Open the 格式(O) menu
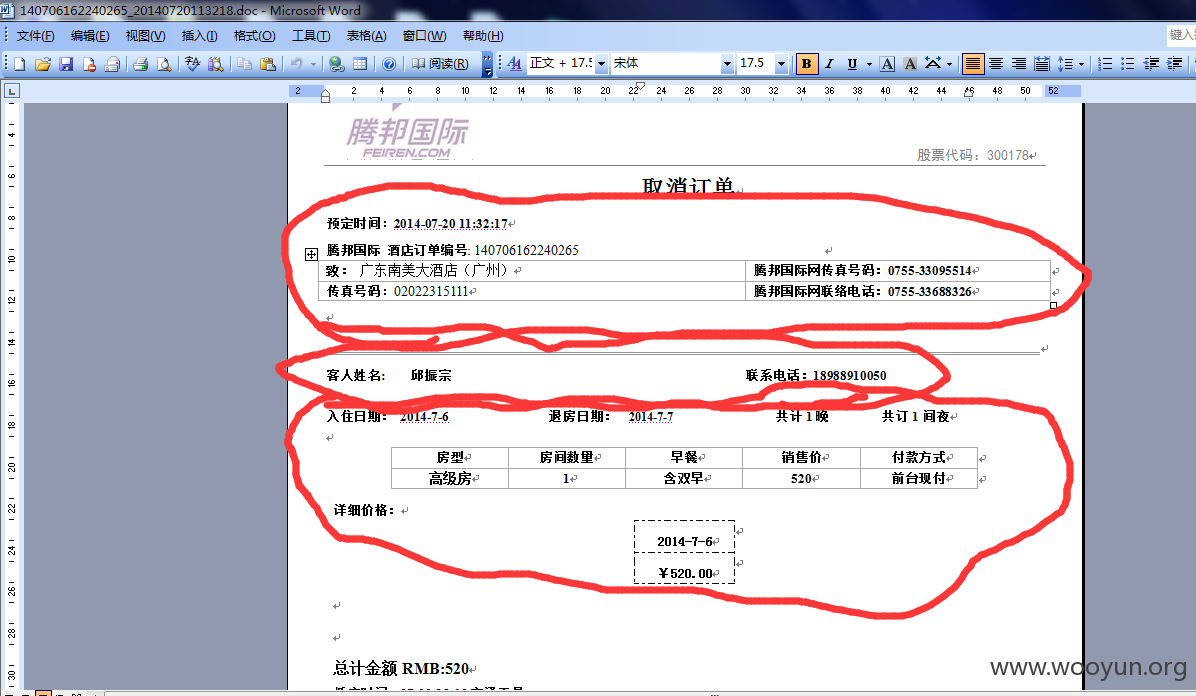 pos(254,36)
